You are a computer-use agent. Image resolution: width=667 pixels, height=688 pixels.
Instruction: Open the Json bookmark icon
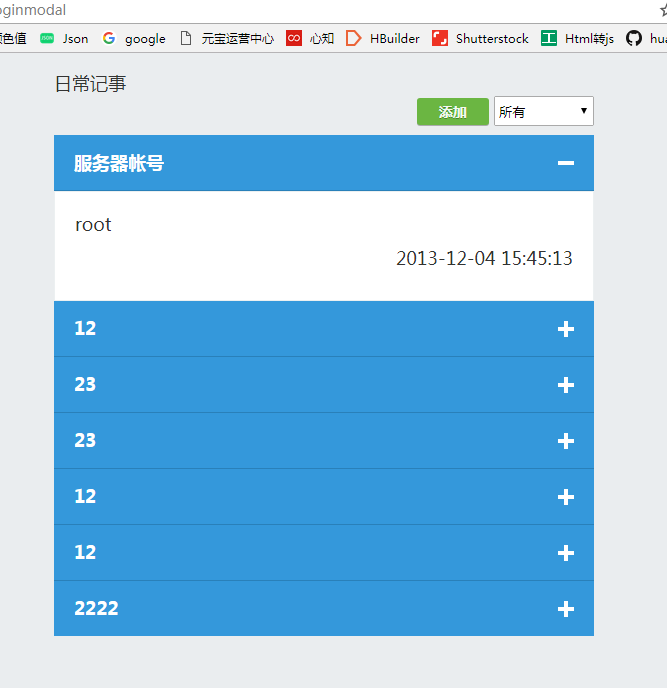[x=47, y=38]
